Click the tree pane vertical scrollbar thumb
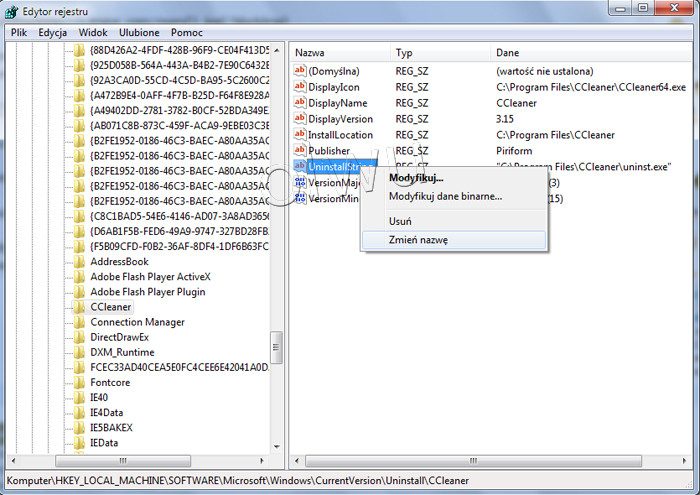 pyautogui.click(x=277, y=347)
